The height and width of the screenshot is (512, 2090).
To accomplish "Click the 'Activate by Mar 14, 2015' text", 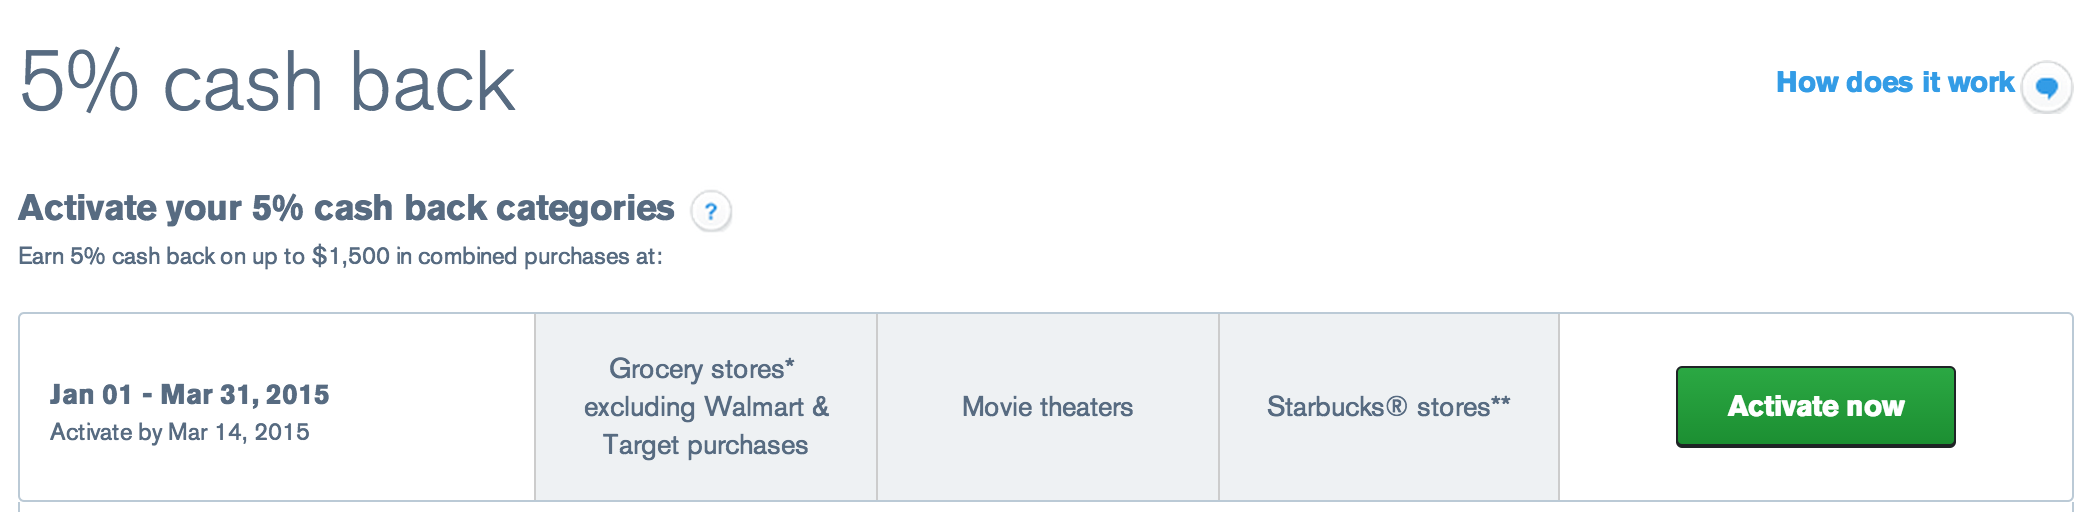I will click(x=180, y=432).
